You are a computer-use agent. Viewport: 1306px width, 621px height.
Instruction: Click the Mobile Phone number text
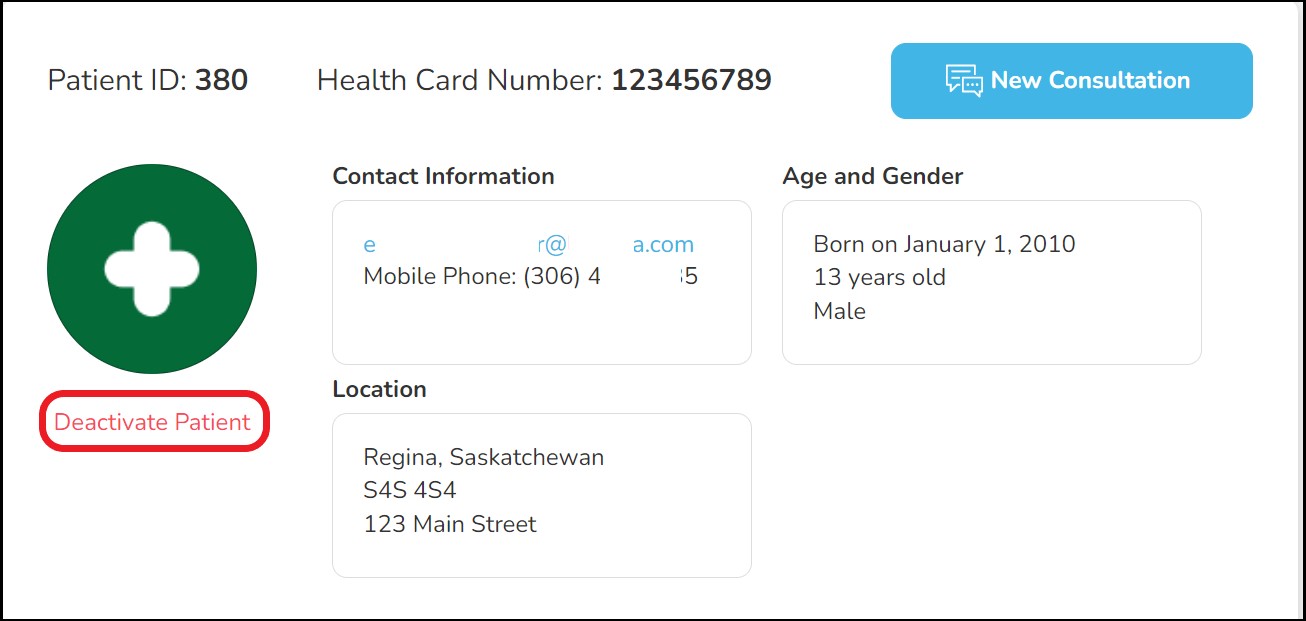pos(530,276)
